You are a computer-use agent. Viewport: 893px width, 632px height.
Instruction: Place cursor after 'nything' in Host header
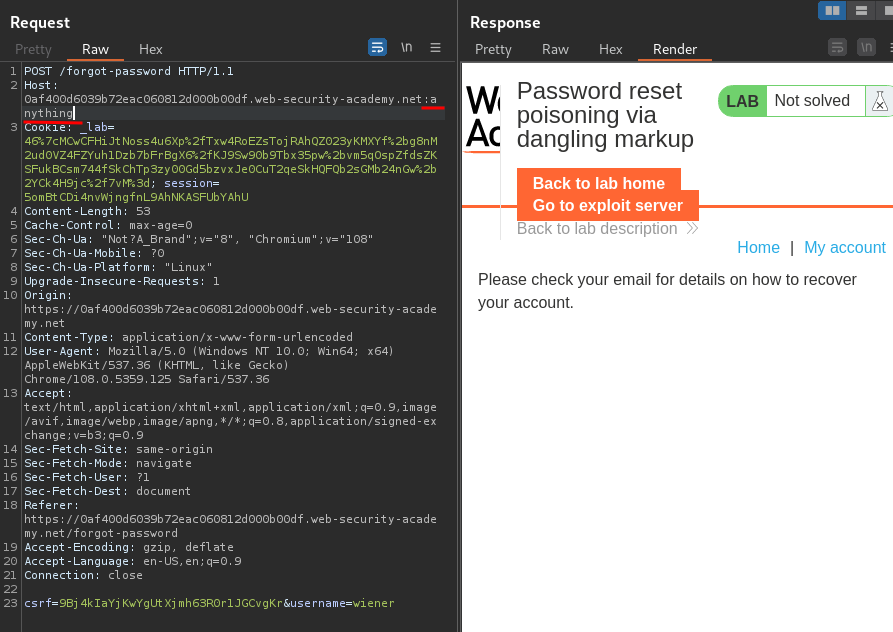coord(74,113)
